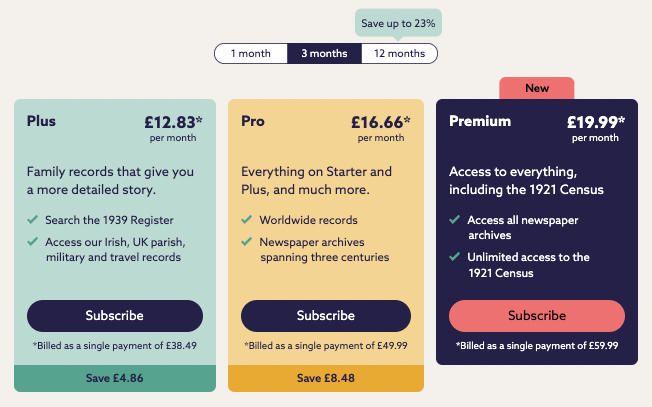Click checkmark beside Irish, UK parish records

coord(33,241)
